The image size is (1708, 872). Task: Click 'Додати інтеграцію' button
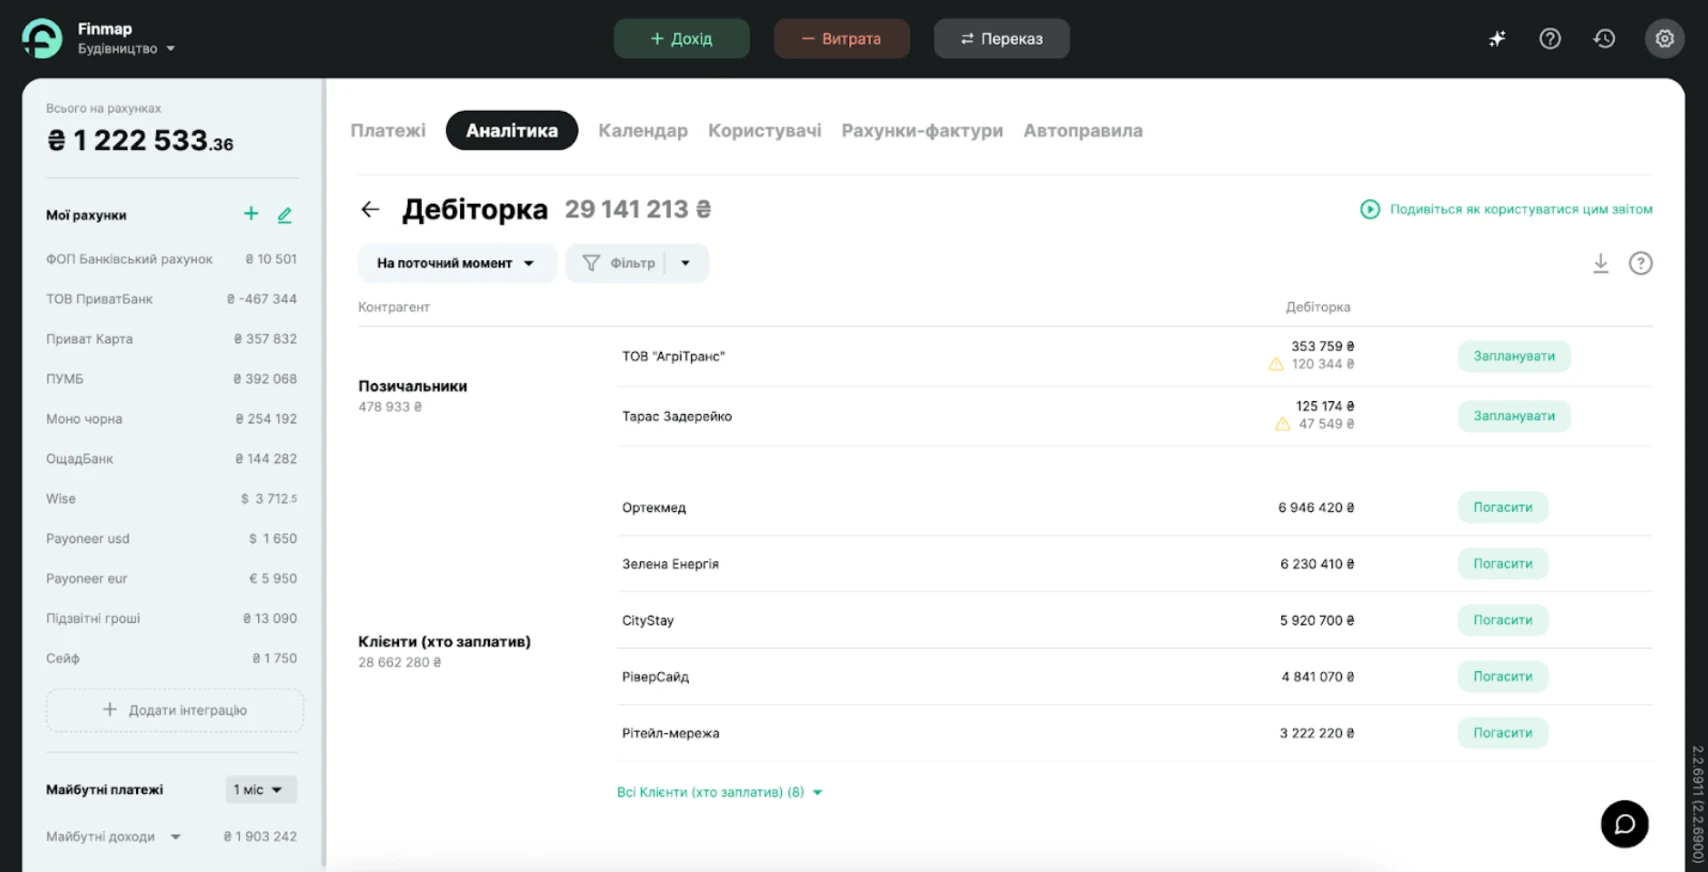[175, 710]
